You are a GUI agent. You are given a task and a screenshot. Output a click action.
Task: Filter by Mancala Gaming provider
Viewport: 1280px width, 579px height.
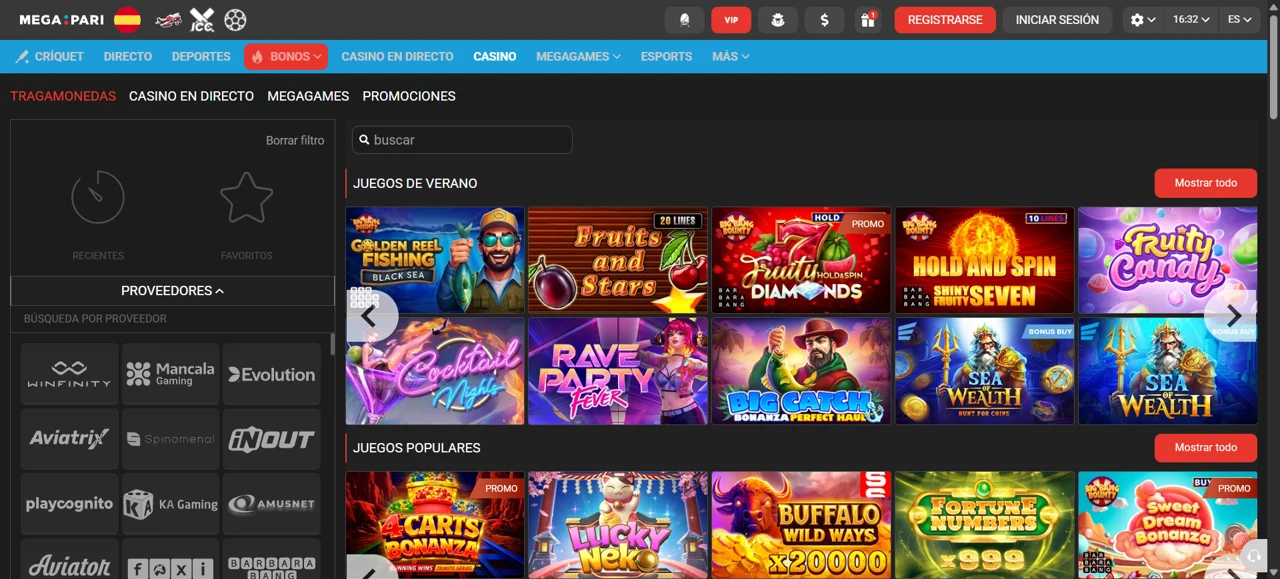tap(171, 374)
